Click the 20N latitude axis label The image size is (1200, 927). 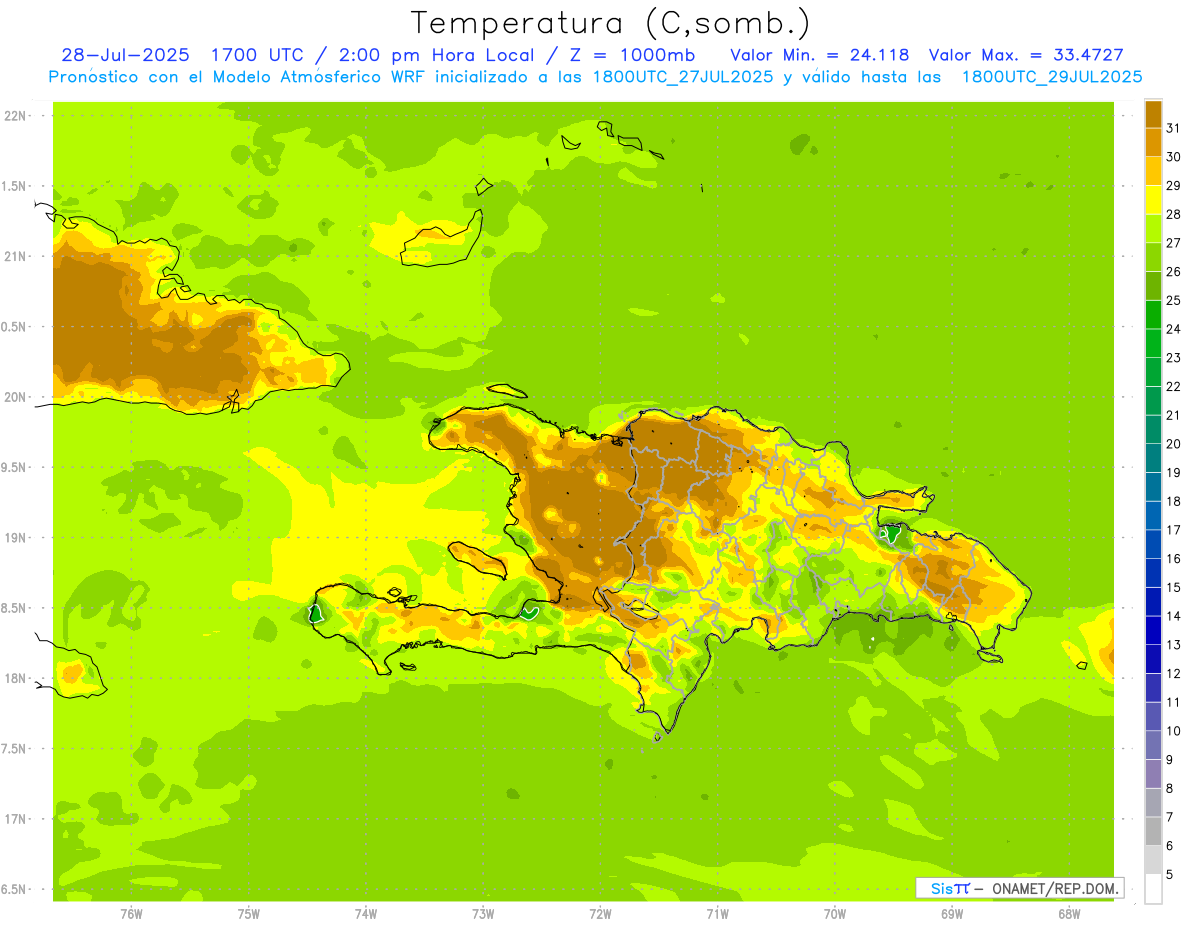click(15, 397)
